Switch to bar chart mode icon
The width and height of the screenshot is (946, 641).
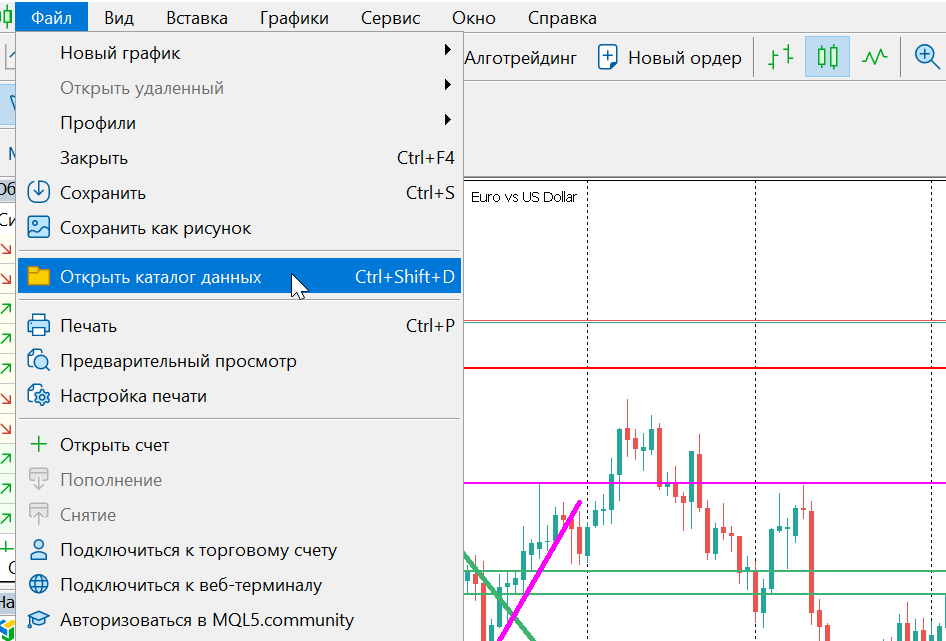[x=780, y=57]
